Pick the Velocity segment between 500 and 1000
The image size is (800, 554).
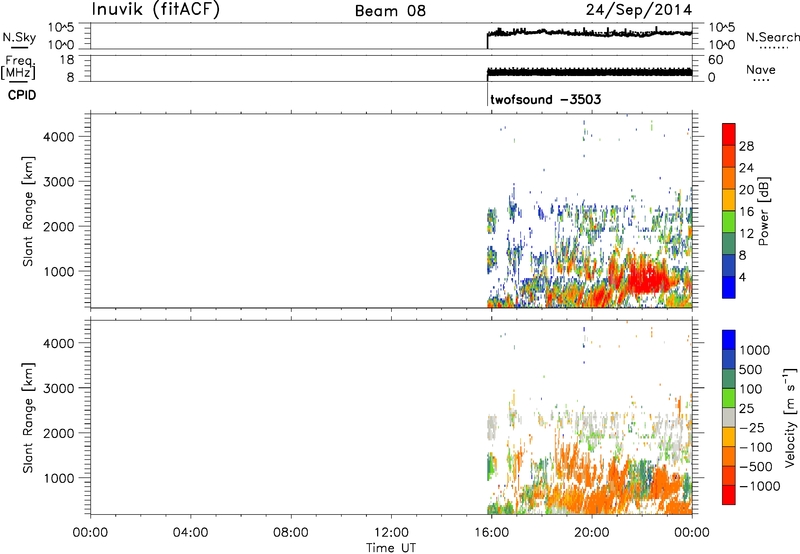pos(729,359)
